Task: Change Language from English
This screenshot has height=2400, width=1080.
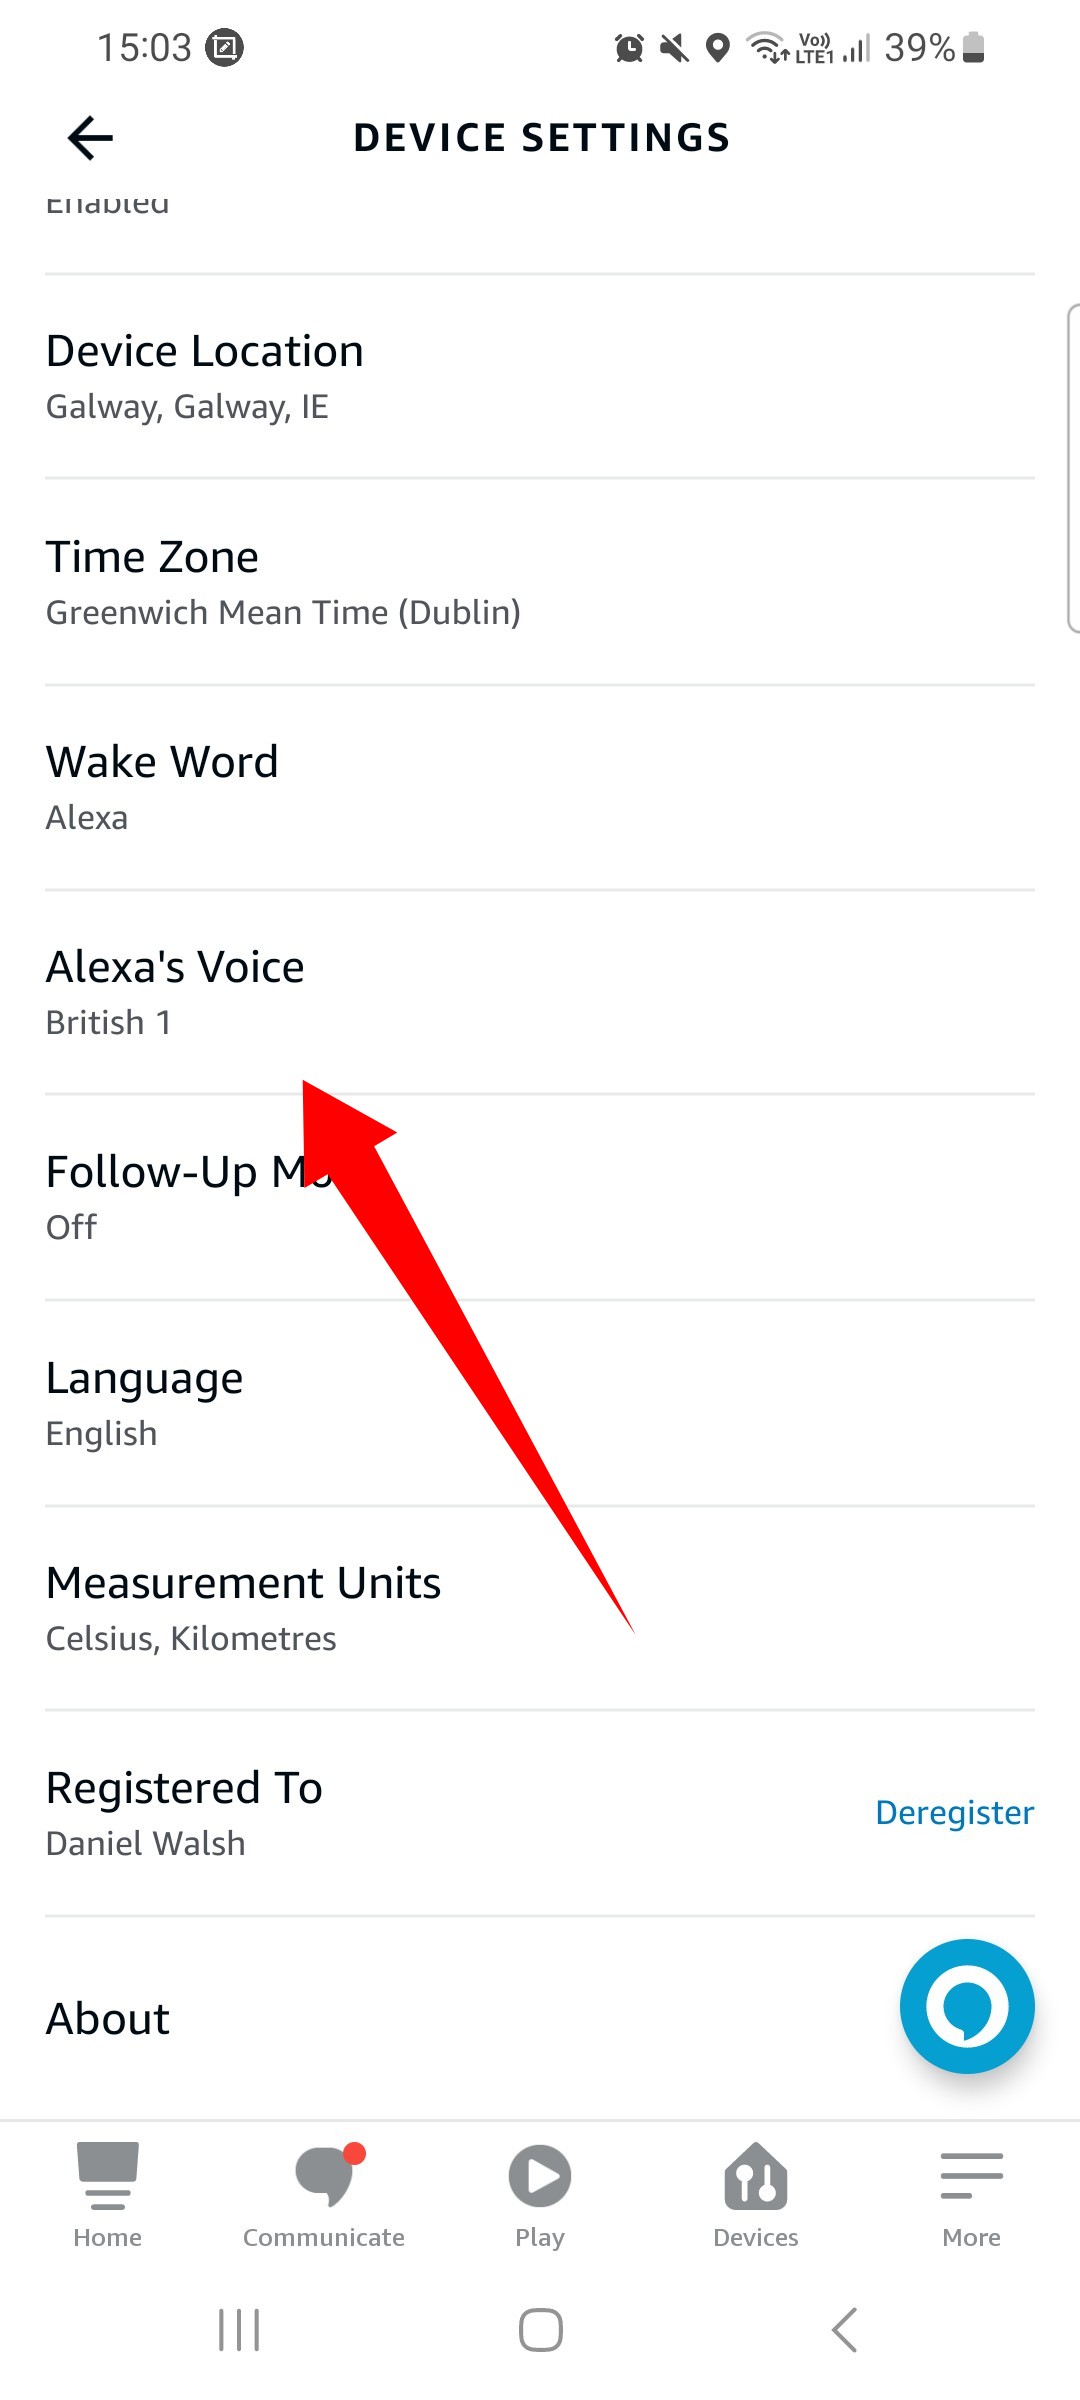Action: pos(540,1403)
